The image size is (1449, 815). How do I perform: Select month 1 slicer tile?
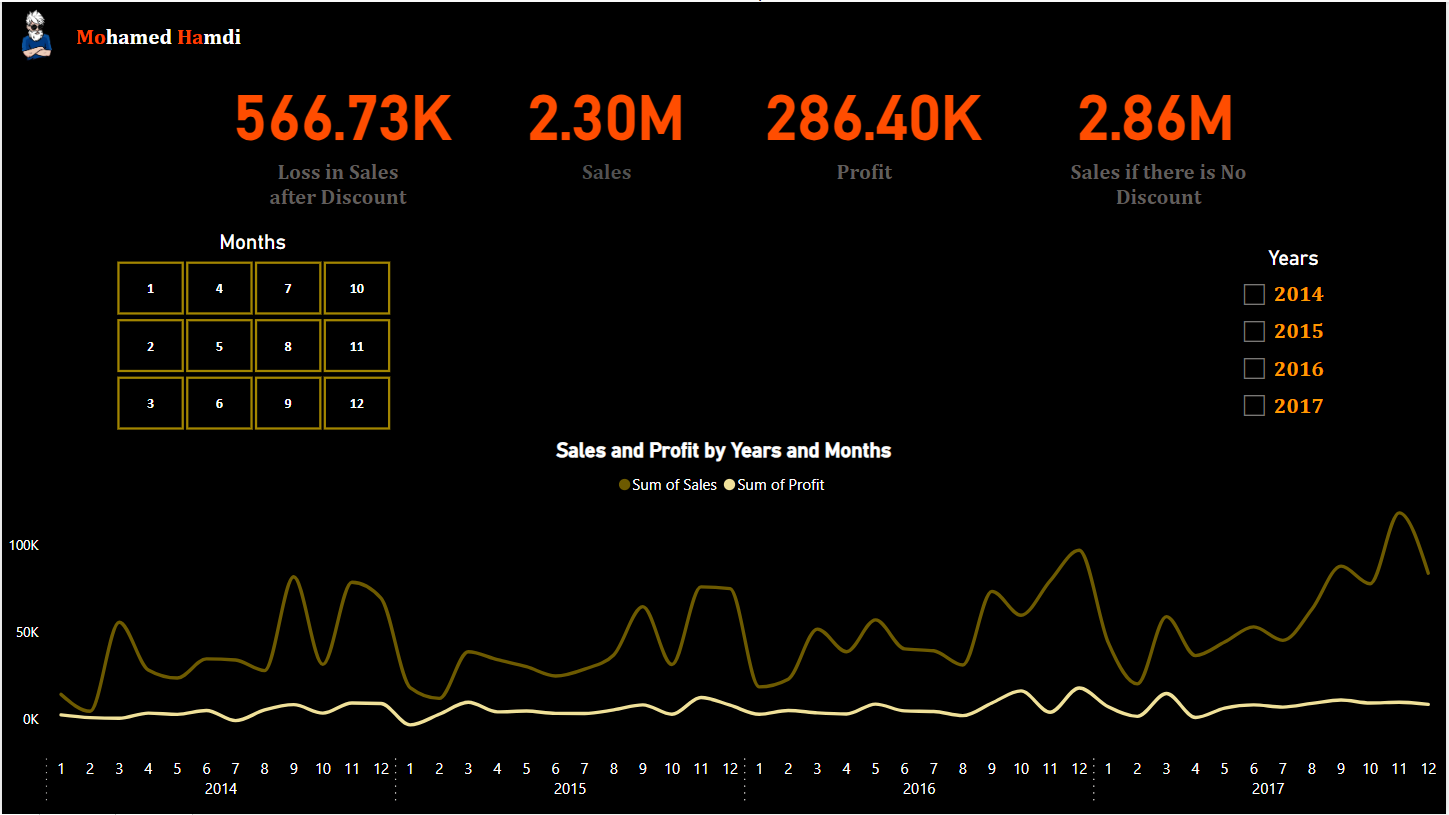pyautogui.click(x=151, y=289)
